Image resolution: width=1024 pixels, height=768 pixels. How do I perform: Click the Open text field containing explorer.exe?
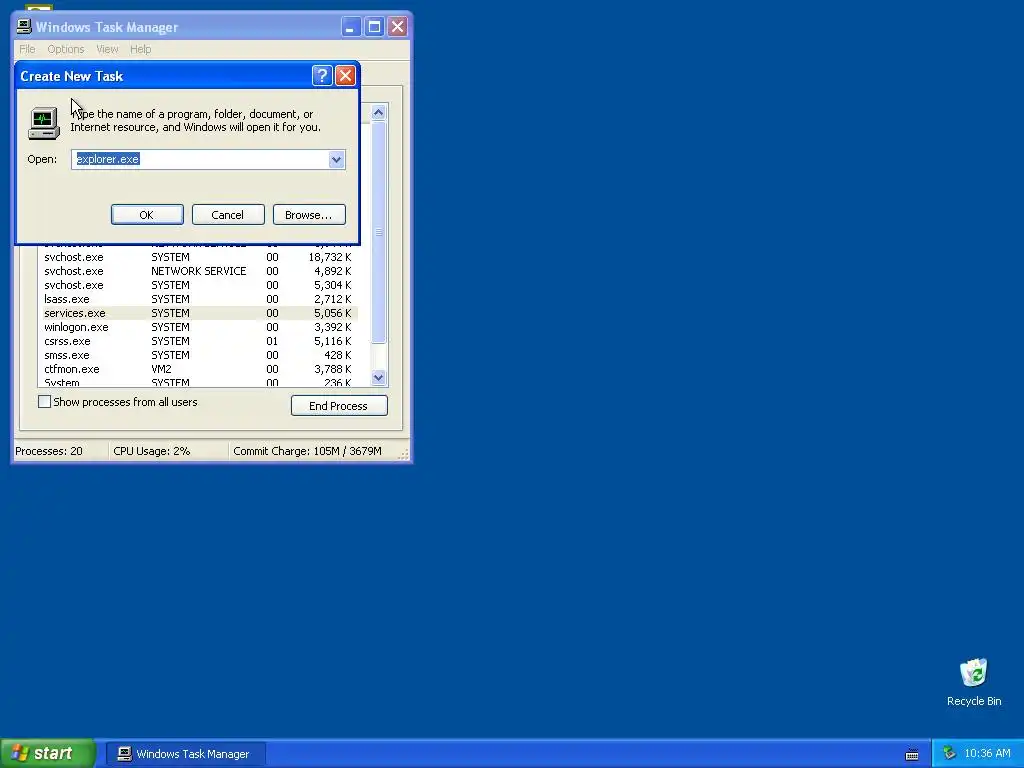200,159
